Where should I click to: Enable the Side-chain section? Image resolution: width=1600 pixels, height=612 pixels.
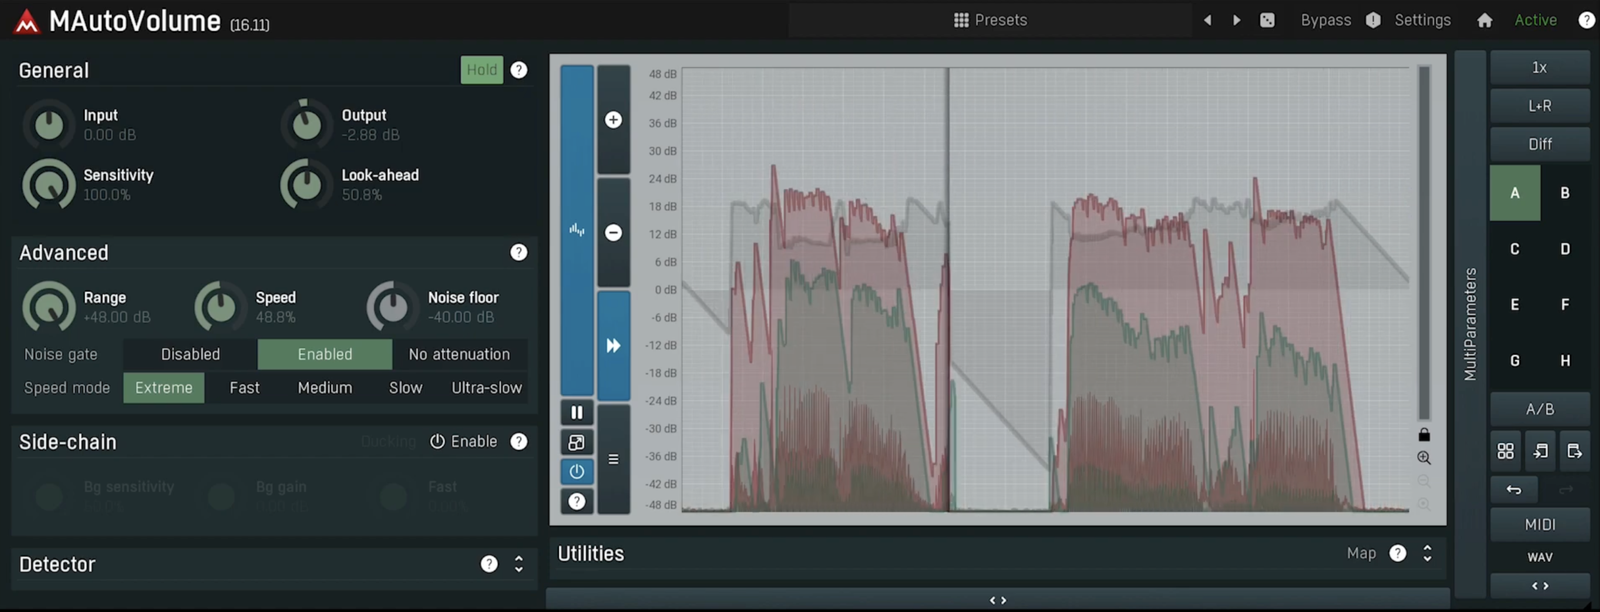tap(464, 441)
